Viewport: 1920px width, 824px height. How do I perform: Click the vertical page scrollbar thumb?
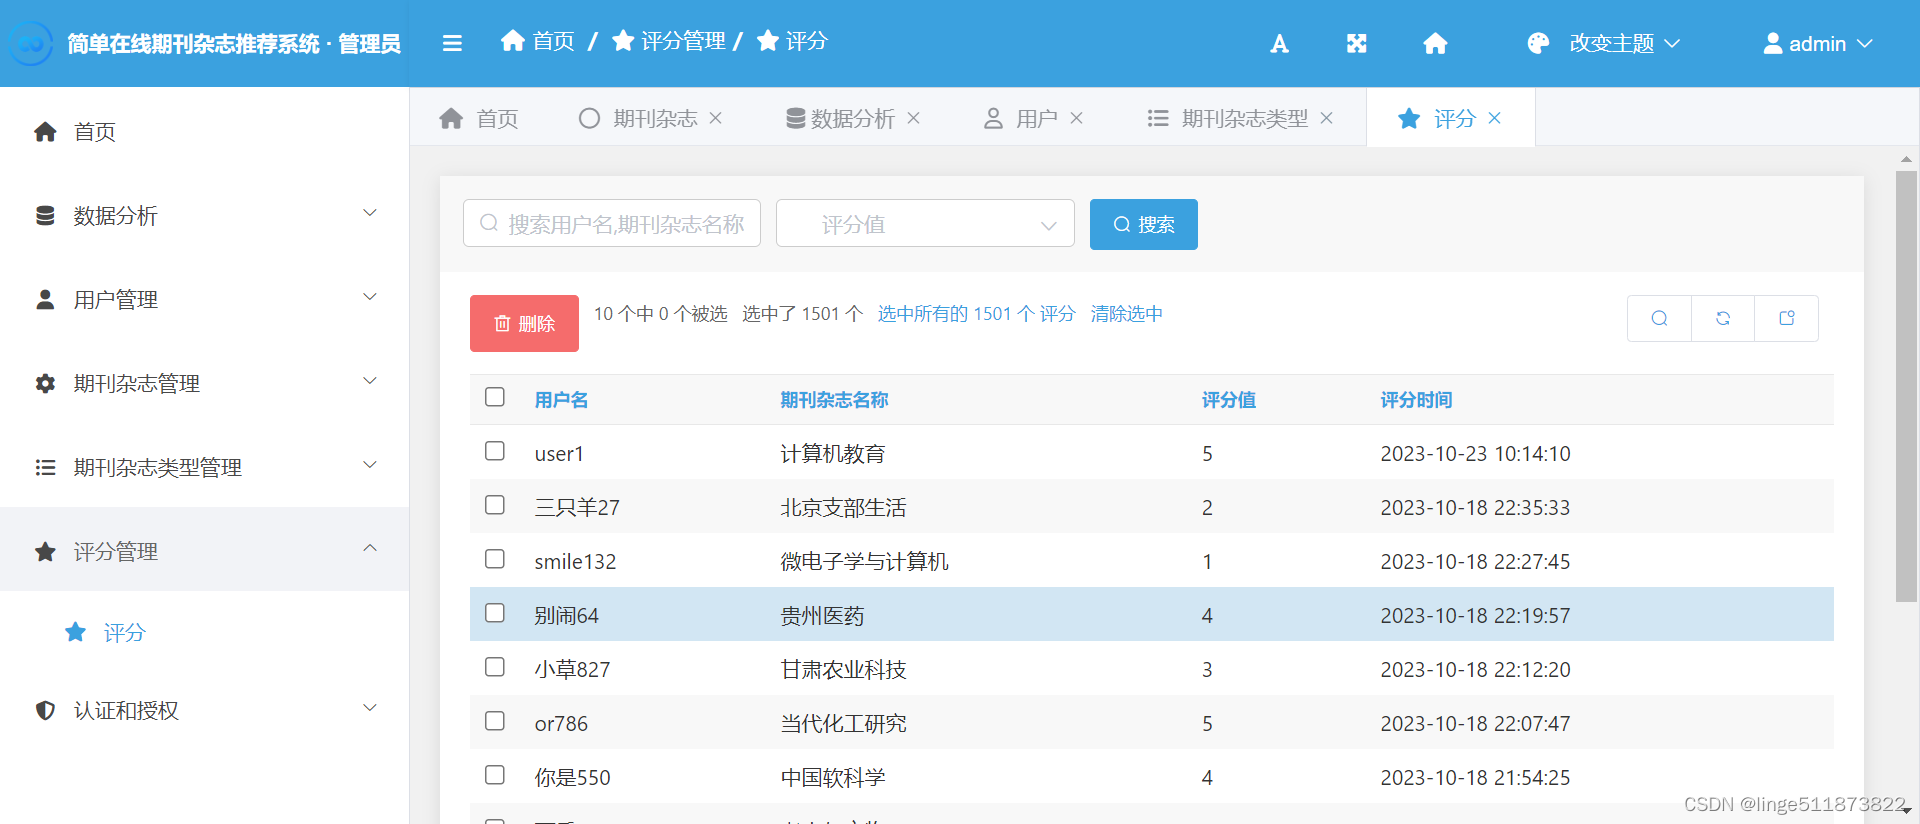(x=1906, y=386)
